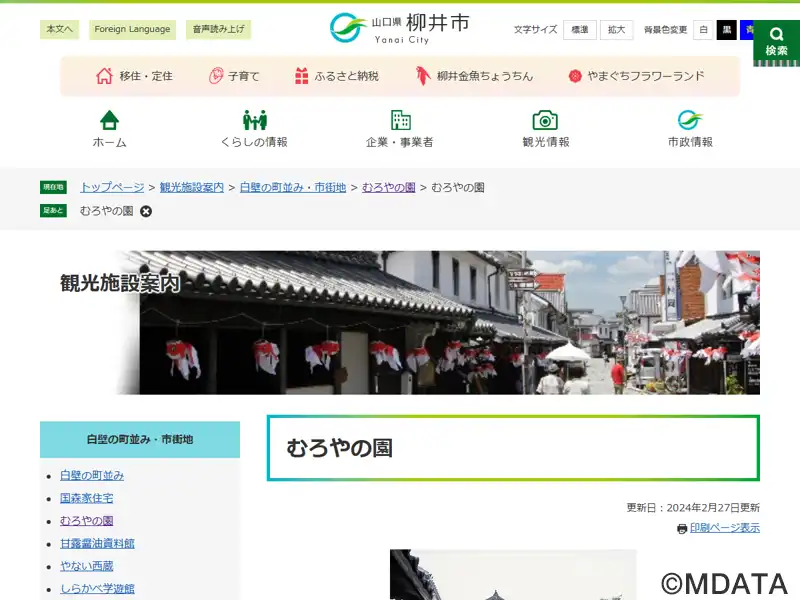Go to 観光情報 label in navigation
This screenshot has width=800, height=600.
(x=545, y=142)
